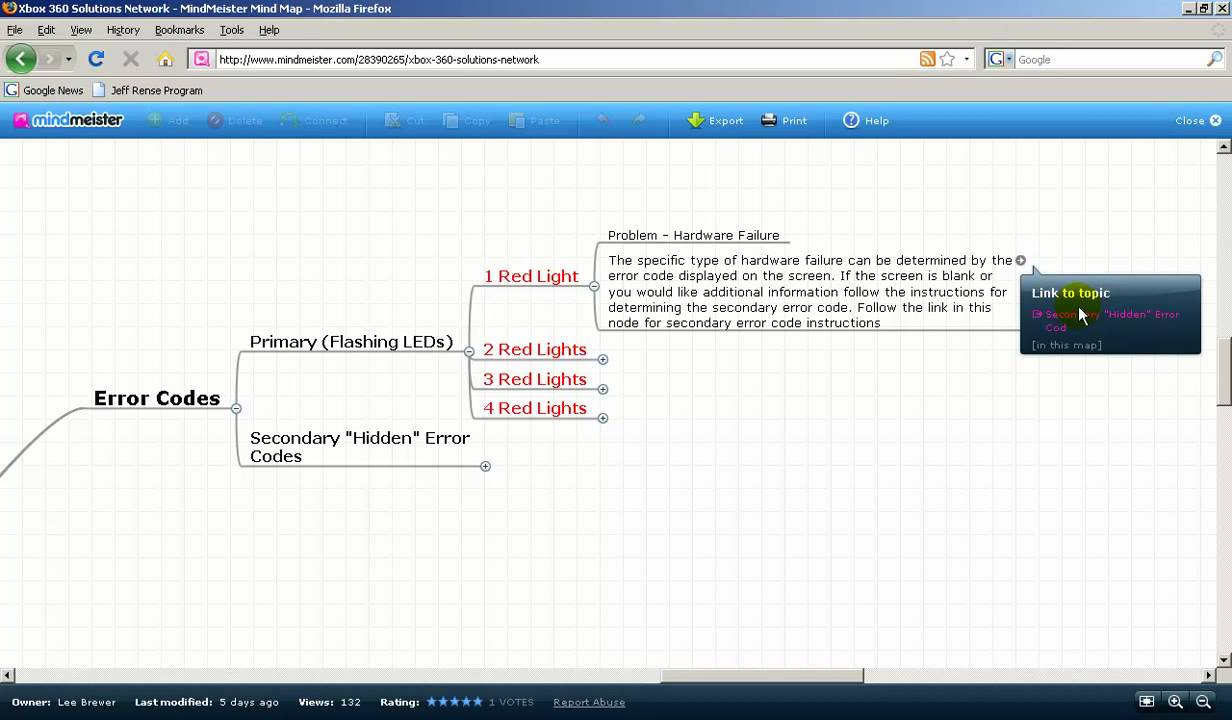Select the 3 Red Lights topic

click(535, 379)
